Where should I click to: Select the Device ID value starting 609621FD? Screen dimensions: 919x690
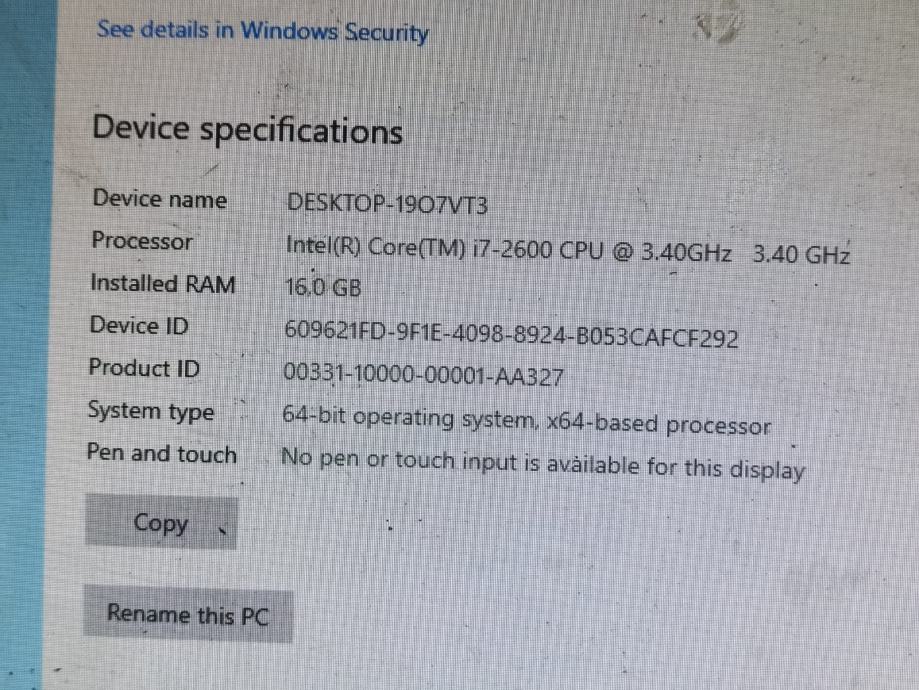point(511,336)
